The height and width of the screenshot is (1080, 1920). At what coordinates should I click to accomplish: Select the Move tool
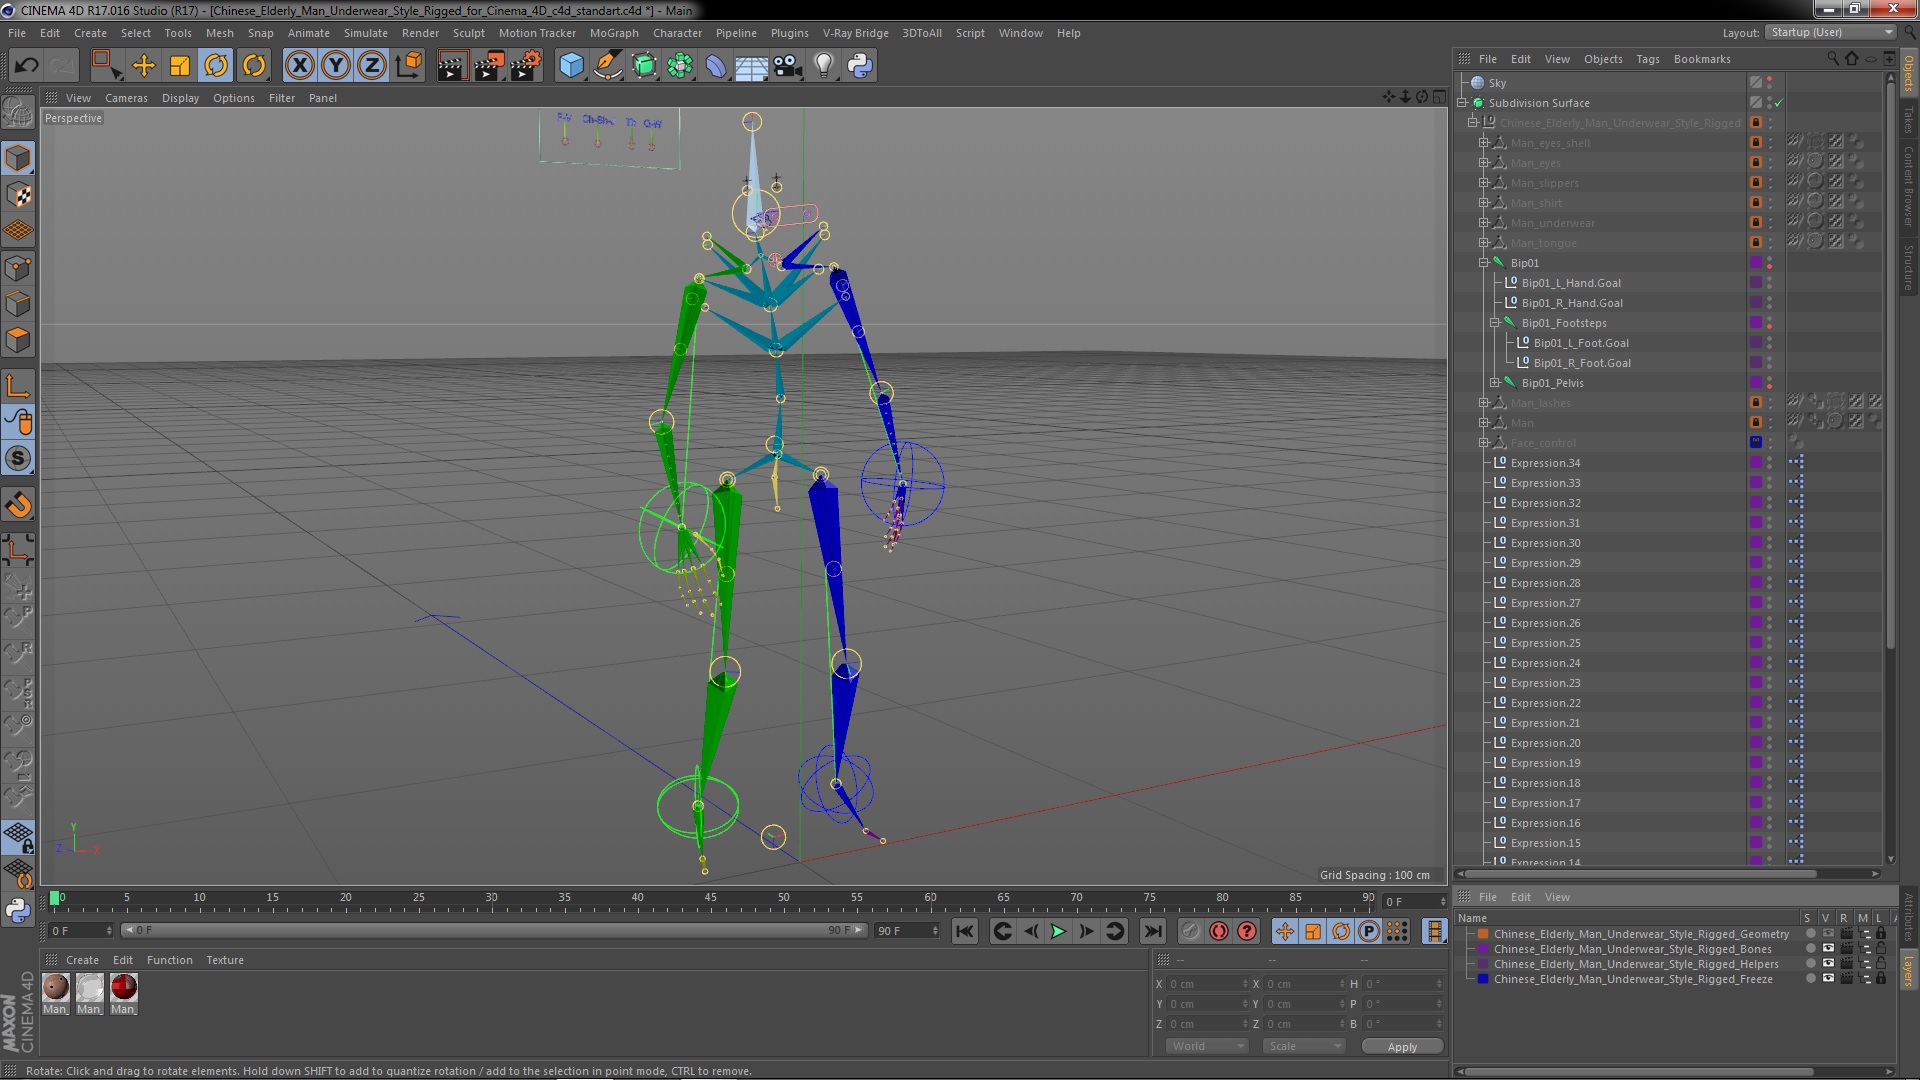tap(143, 66)
